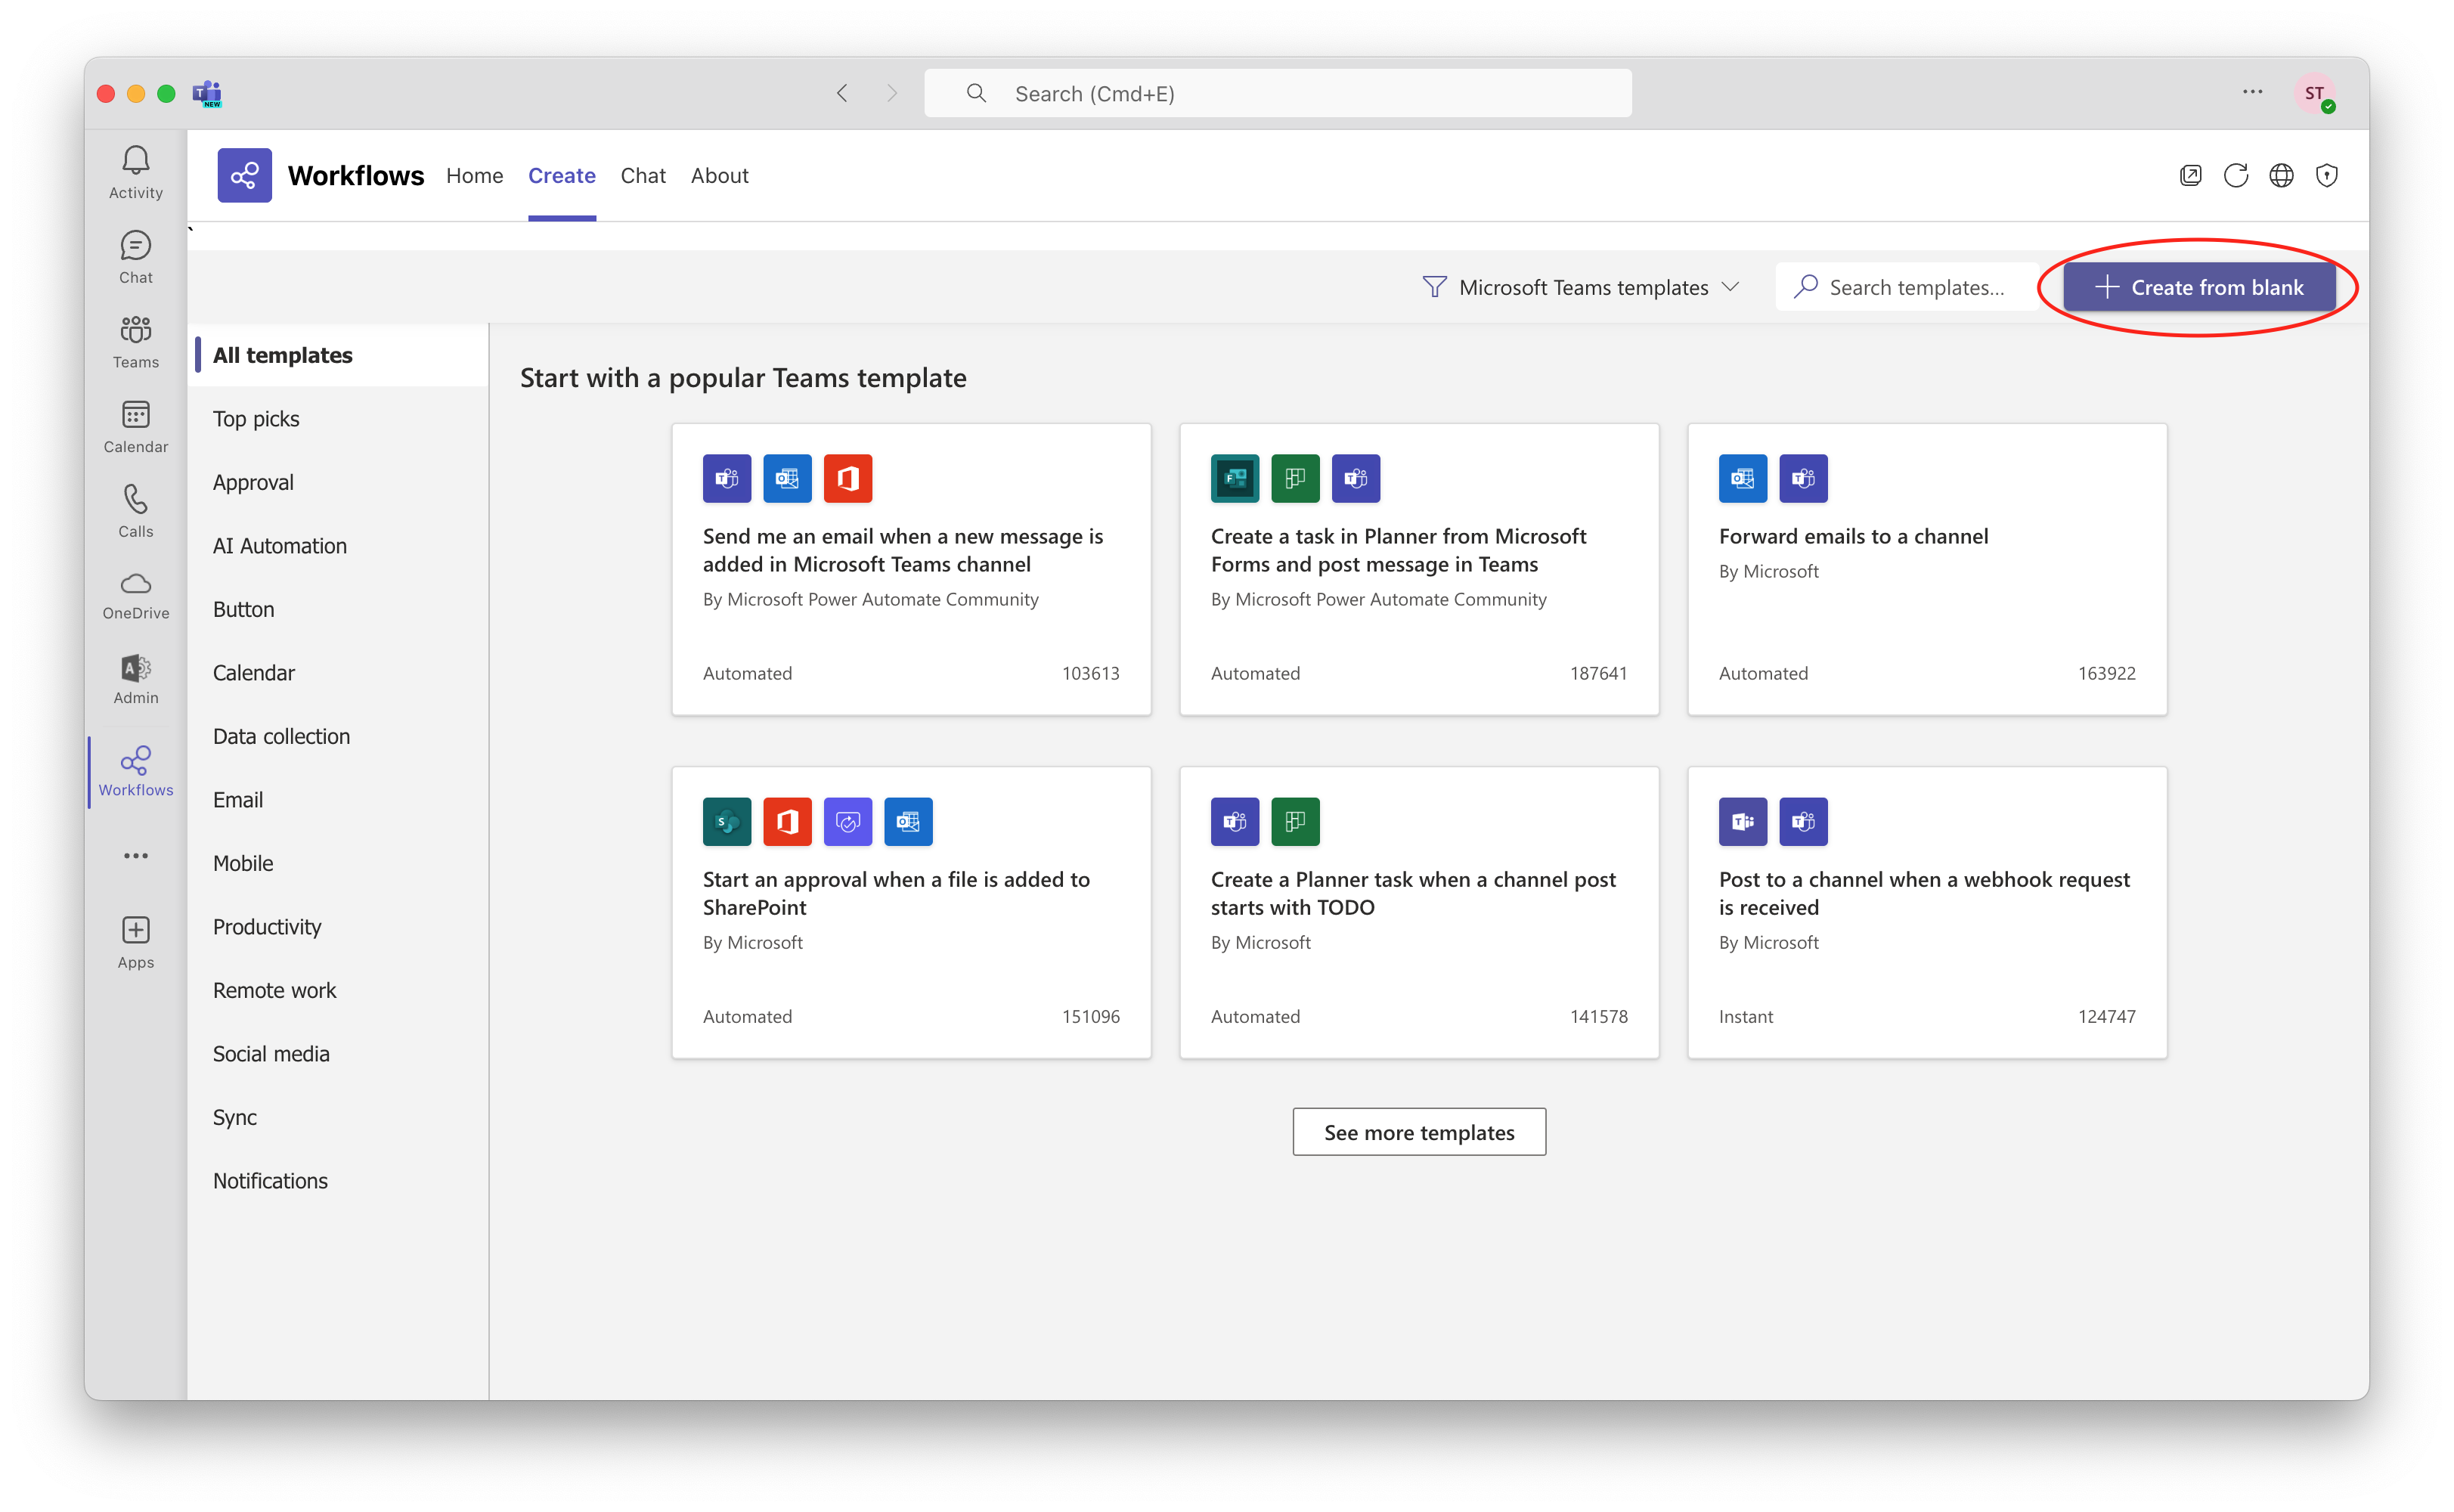Open OneDrive cloud icon in sidebar
Image resolution: width=2454 pixels, height=1512 pixels.
click(x=135, y=595)
